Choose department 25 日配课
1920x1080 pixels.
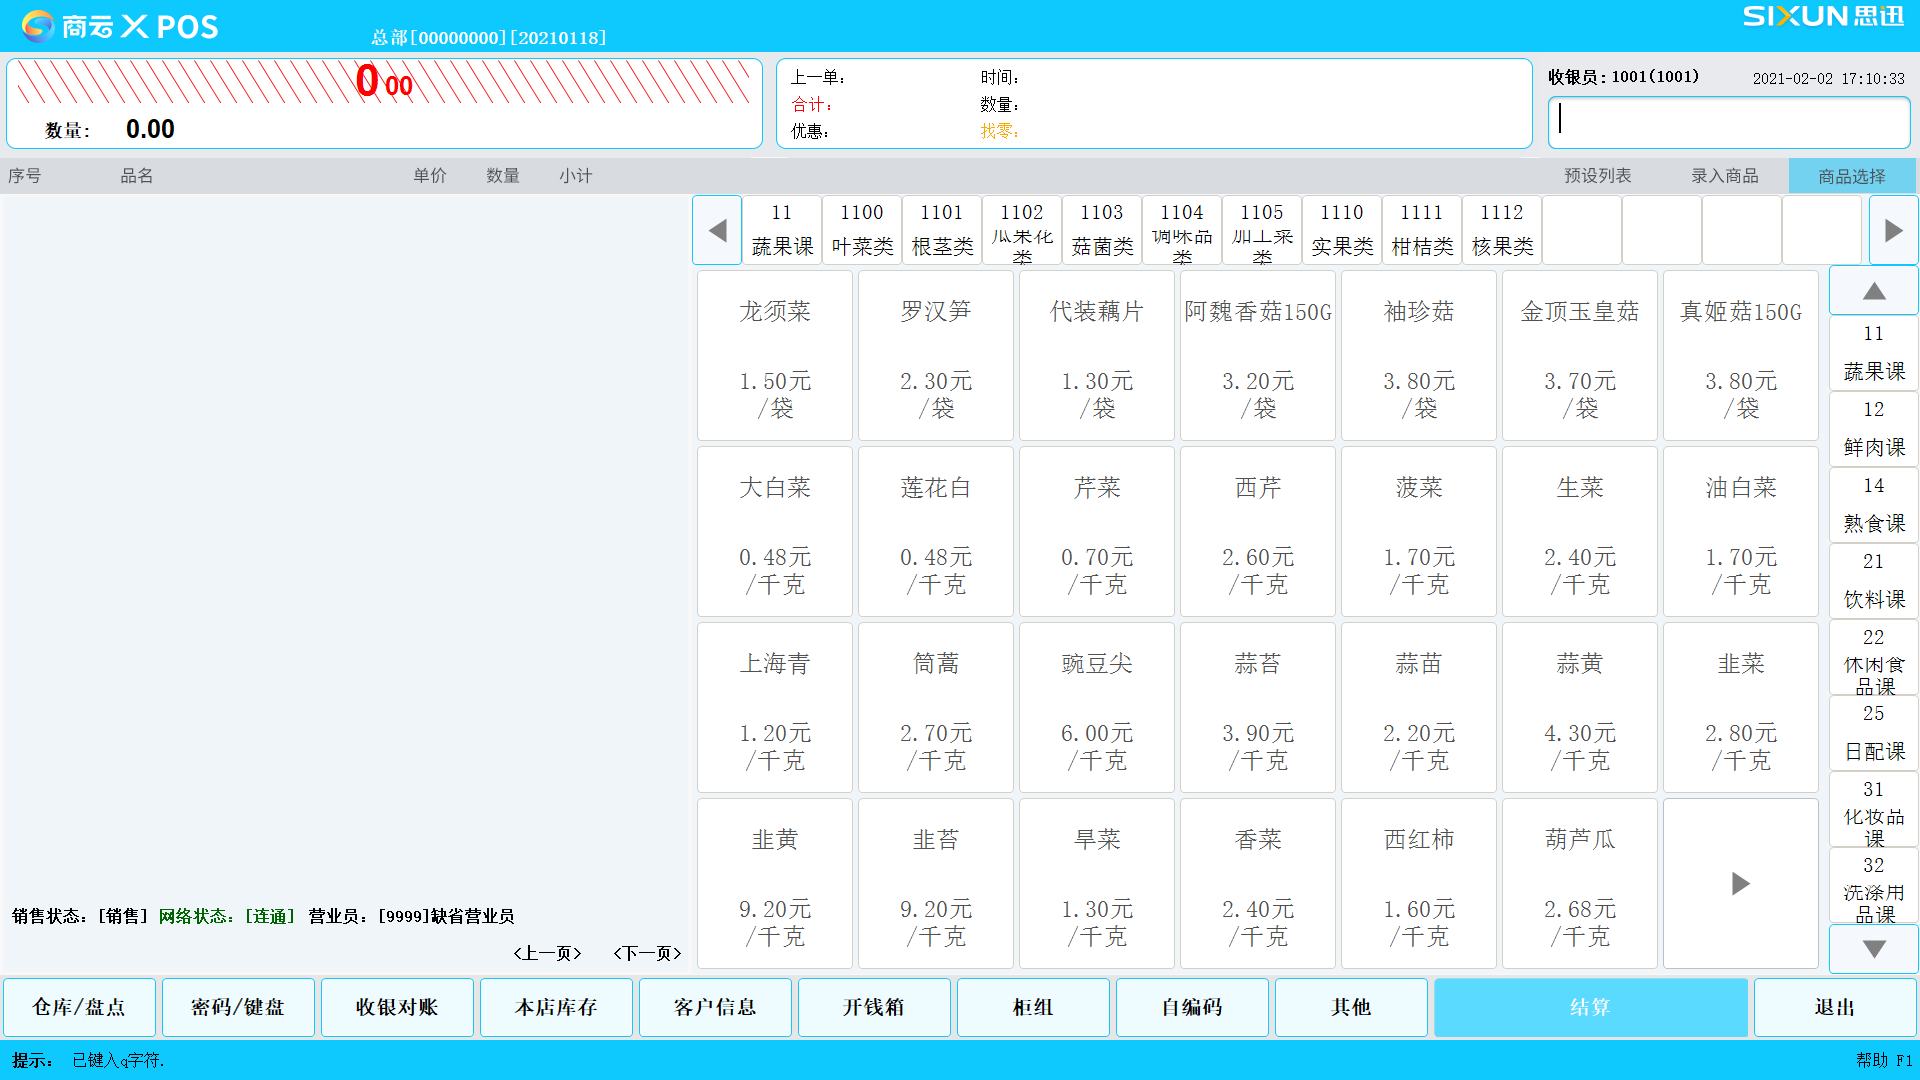coord(1874,732)
